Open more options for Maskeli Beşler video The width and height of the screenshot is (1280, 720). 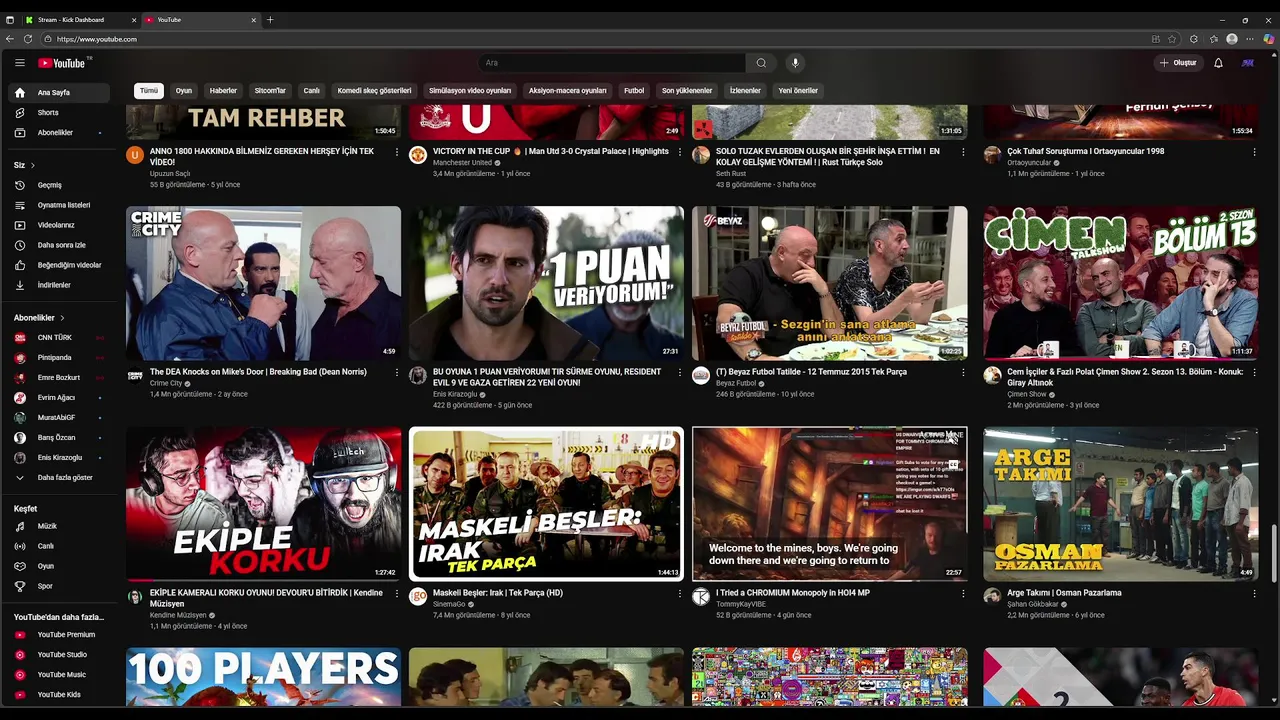[x=680, y=593]
